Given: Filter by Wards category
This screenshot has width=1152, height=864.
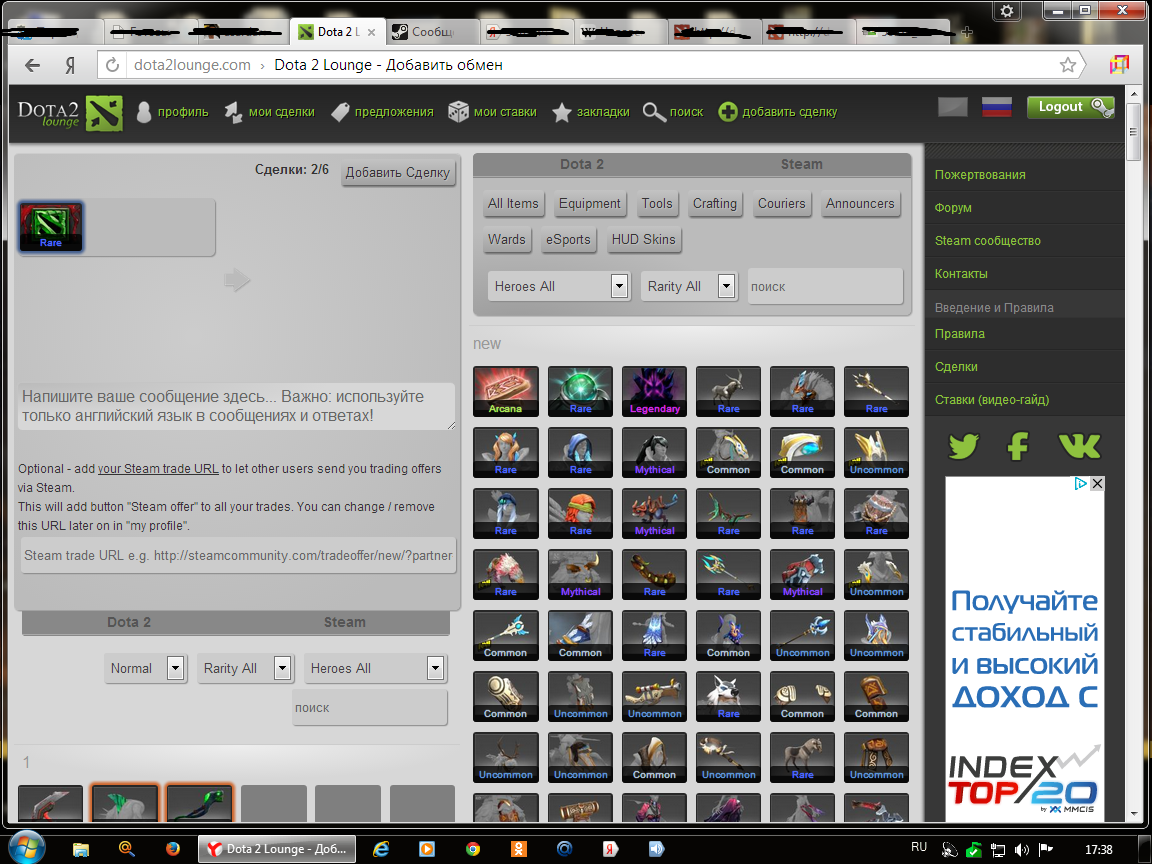Looking at the screenshot, I should 507,240.
